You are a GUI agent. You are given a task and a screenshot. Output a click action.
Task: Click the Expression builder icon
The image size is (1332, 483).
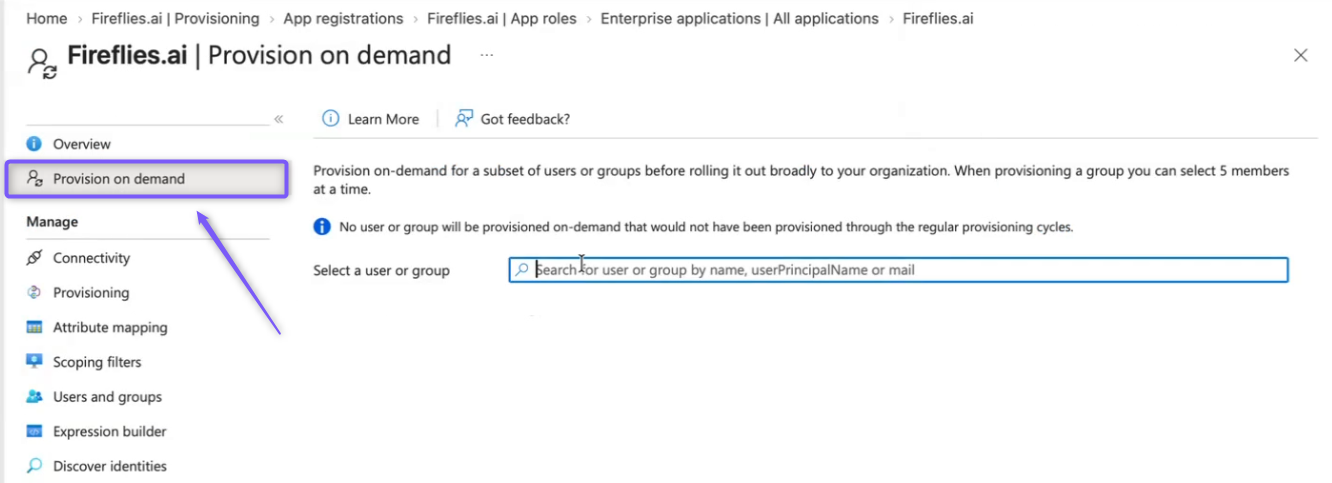(x=34, y=432)
